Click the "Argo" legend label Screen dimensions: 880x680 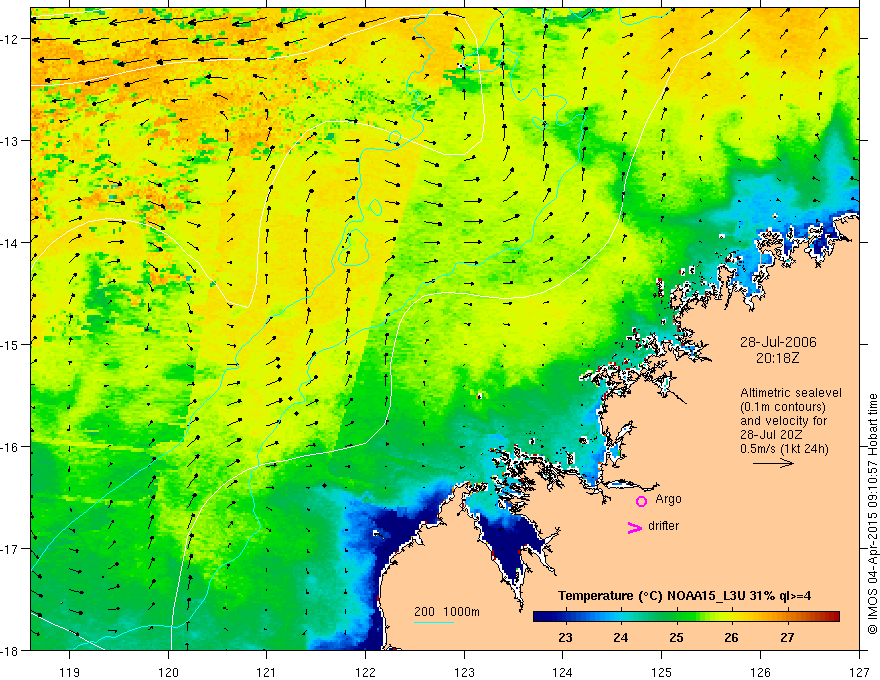point(668,499)
